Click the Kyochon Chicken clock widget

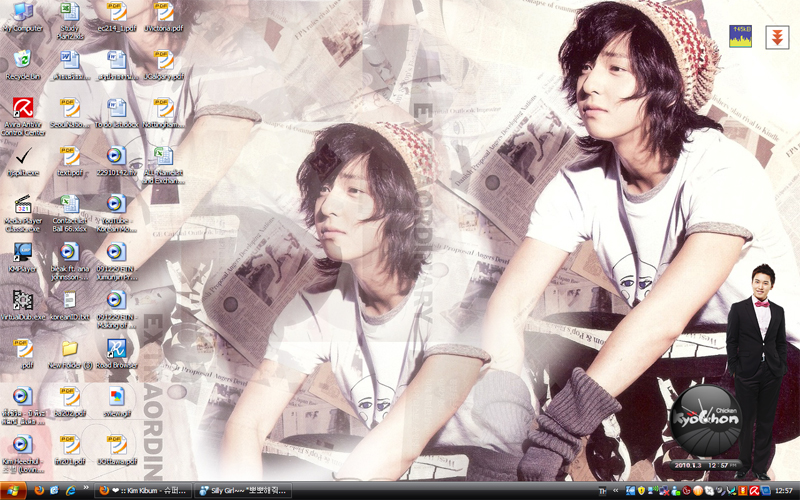point(706,420)
